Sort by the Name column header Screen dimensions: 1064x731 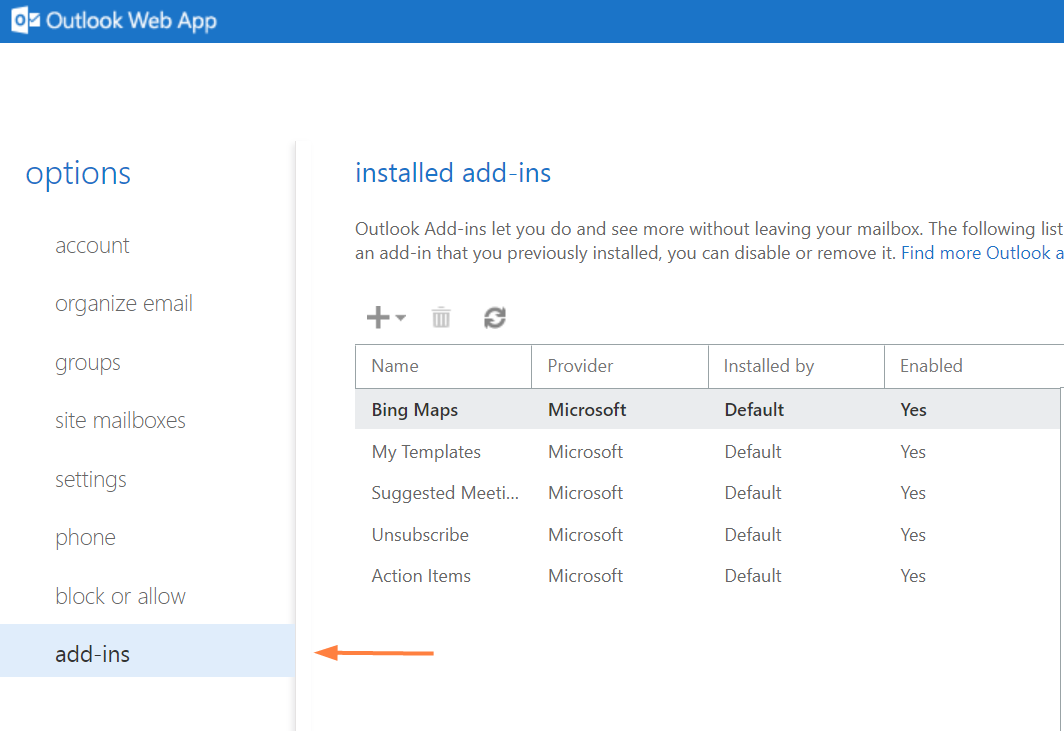click(443, 367)
